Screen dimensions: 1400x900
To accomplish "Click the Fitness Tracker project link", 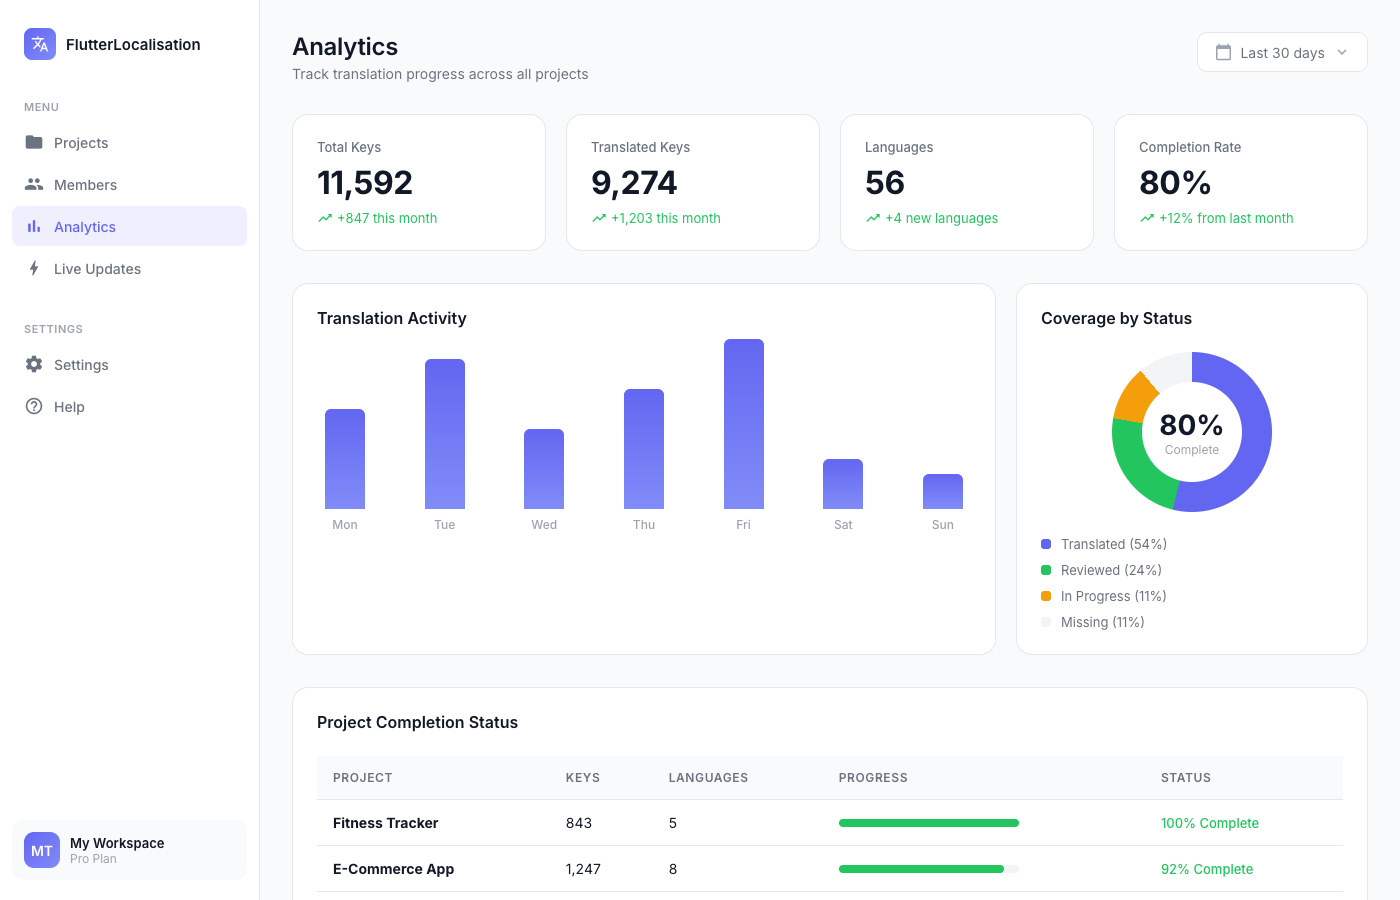I will (x=385, y=823).
